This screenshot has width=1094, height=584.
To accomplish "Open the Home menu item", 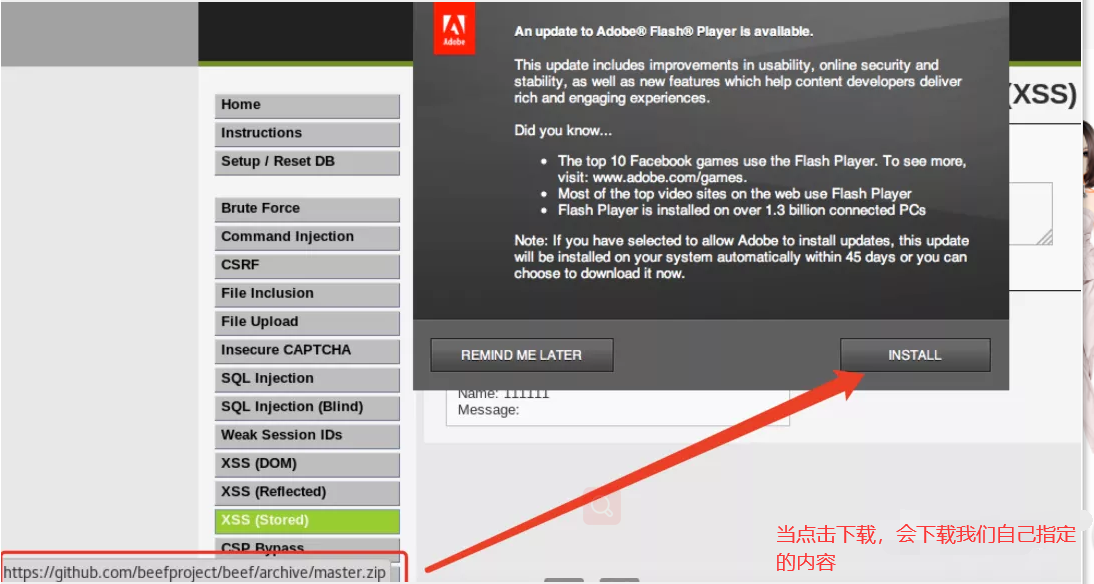I will pos(307,105).
